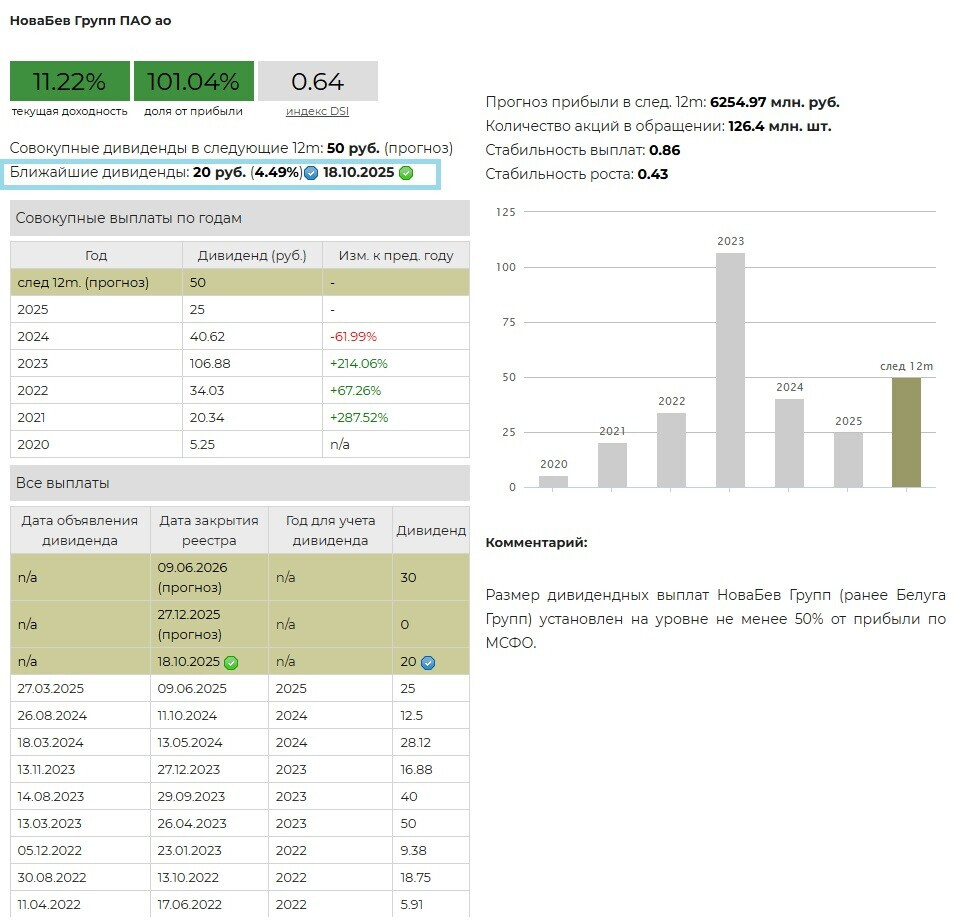The height and width of the screenshot is (921, 954).
Task: Click the 2020 bar in chart
Action: click(553, 481)
